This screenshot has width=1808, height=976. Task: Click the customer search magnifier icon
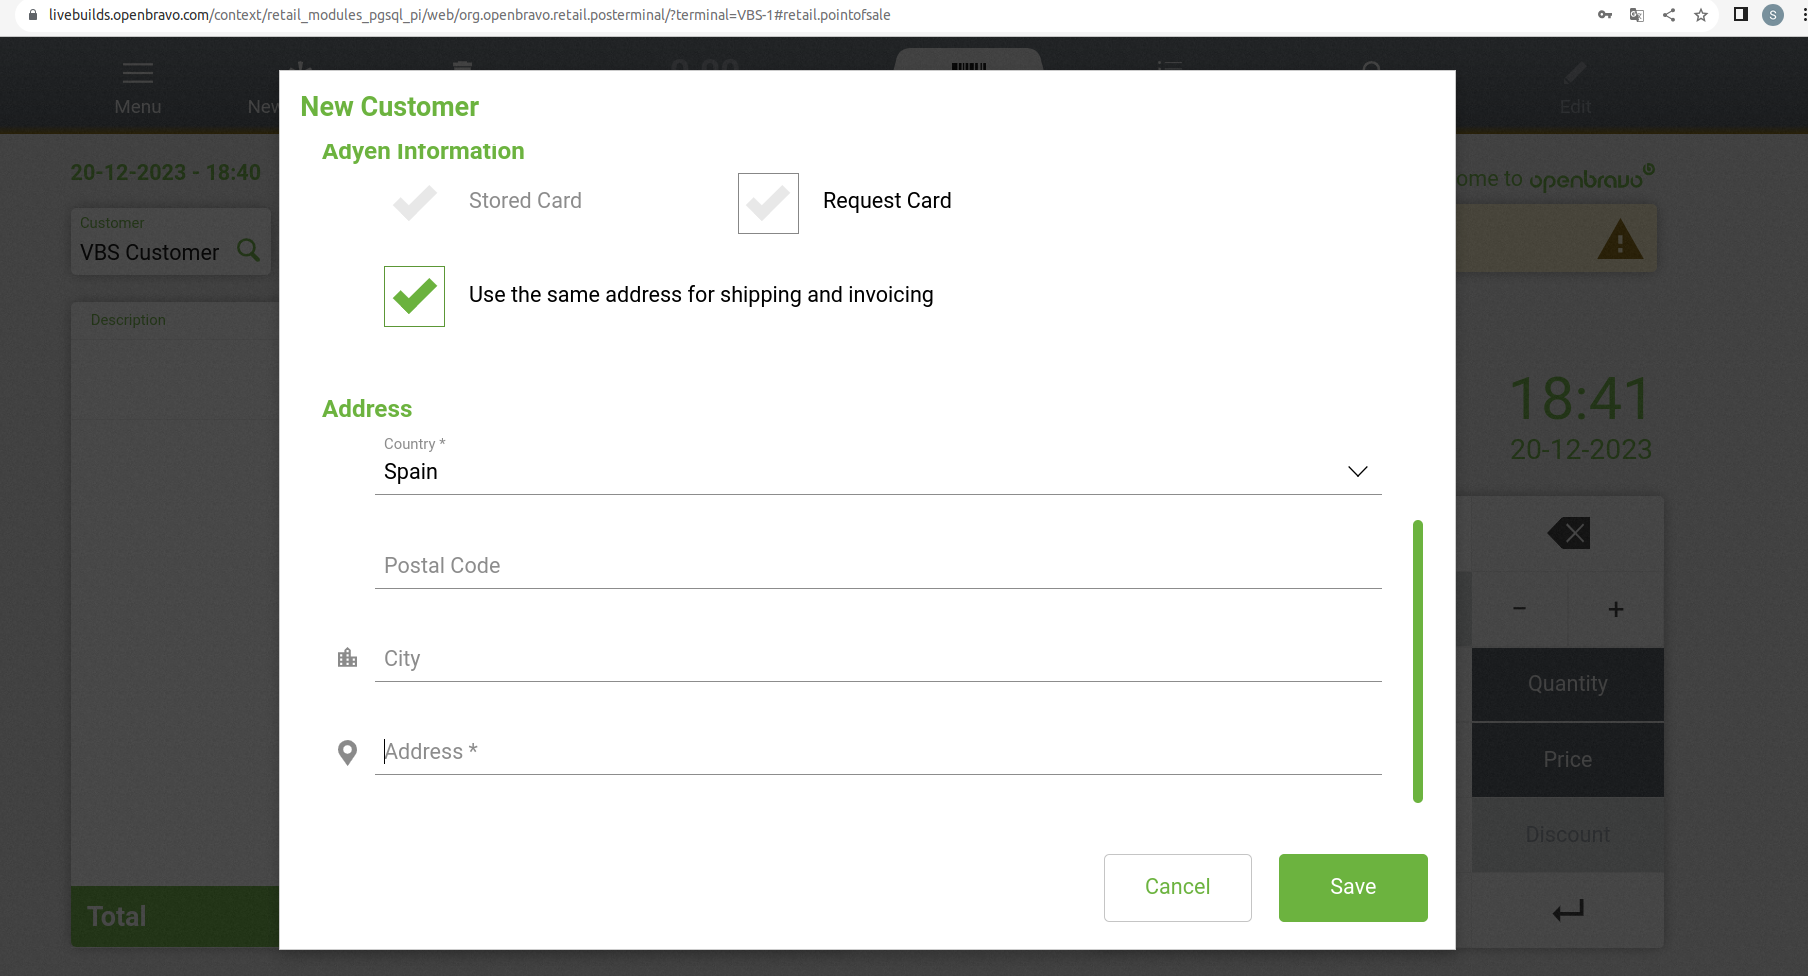[248, 250]
